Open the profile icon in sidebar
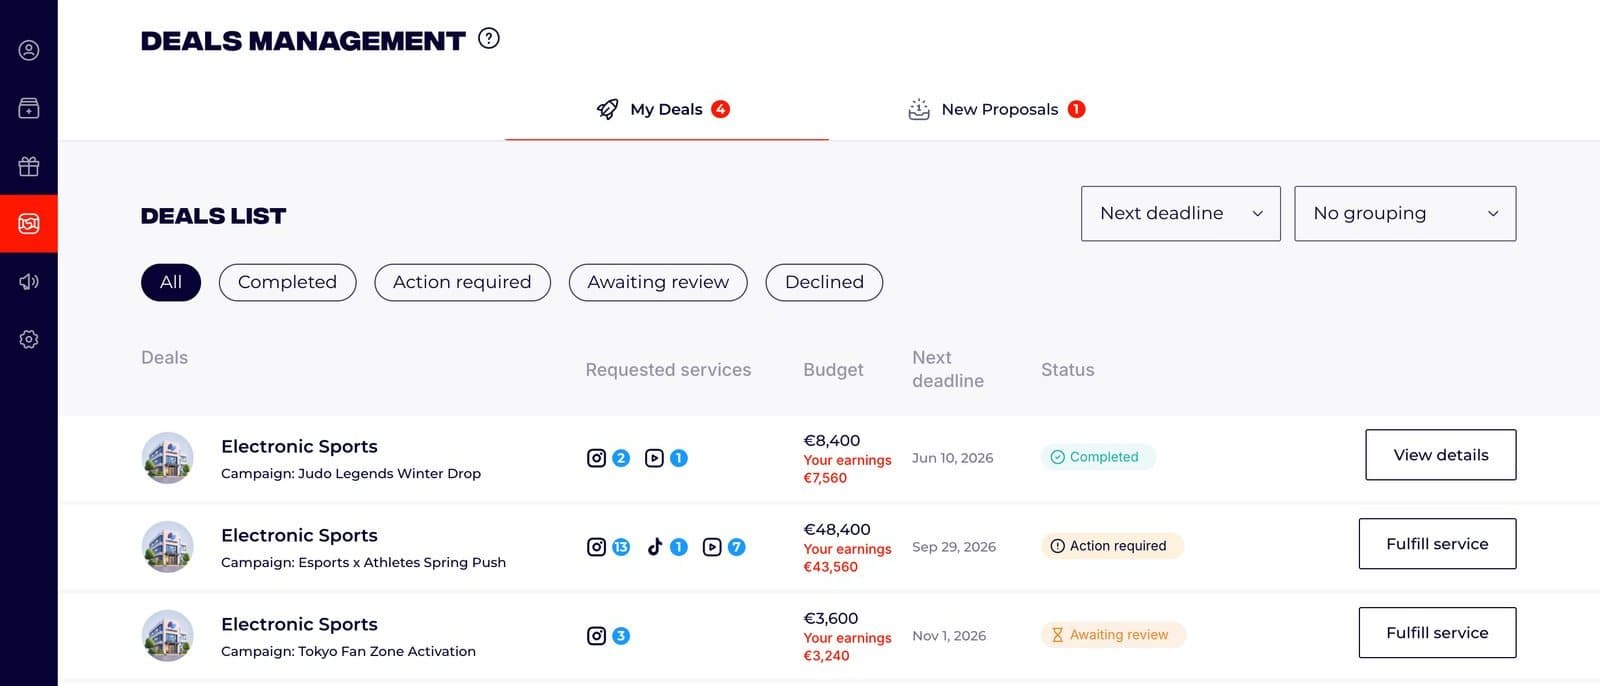Image resolution: width=1600 pixels, height=686 pixels. [x=29, y=50]
